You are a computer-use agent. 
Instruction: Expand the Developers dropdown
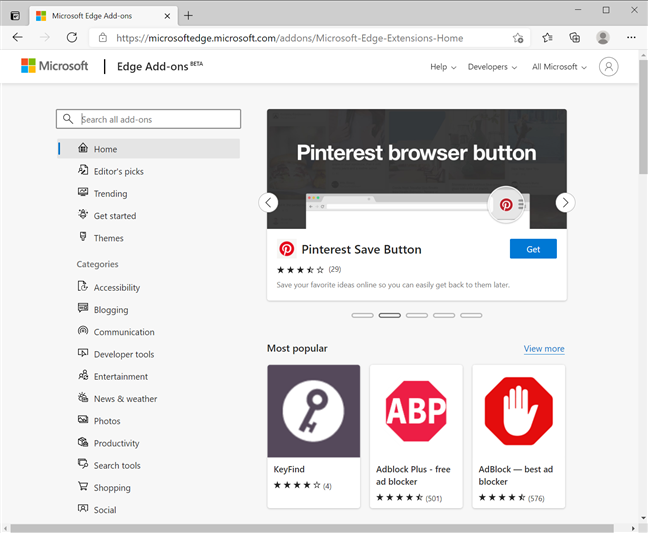(x=492, y=67)
